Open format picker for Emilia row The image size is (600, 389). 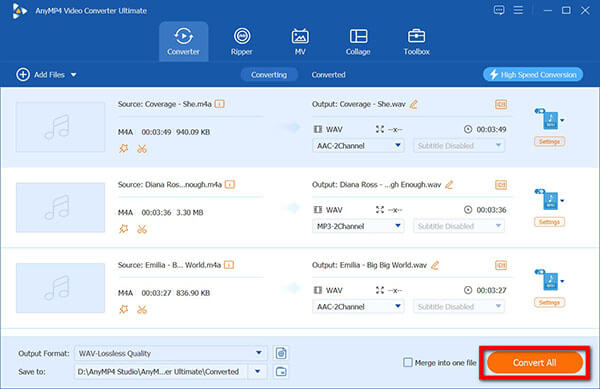pyautogui.click(x=549, y=280)
